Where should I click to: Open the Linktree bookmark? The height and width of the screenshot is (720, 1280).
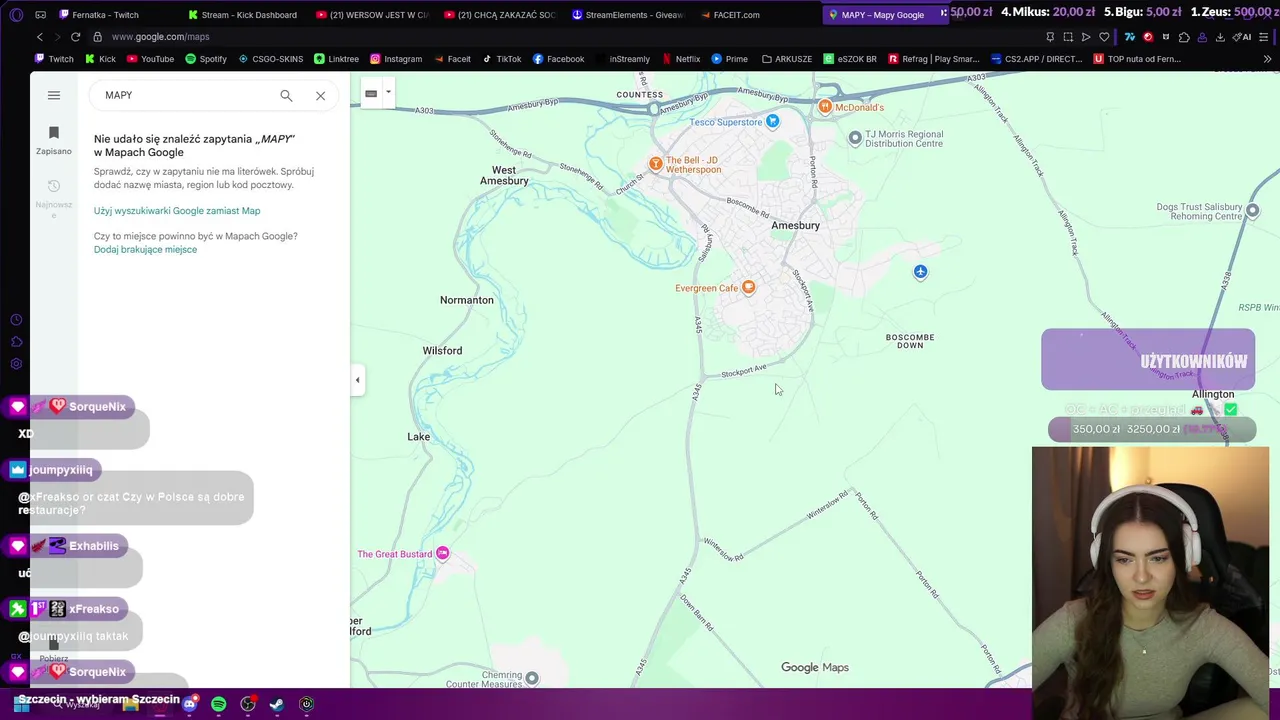tap(336, 59)
